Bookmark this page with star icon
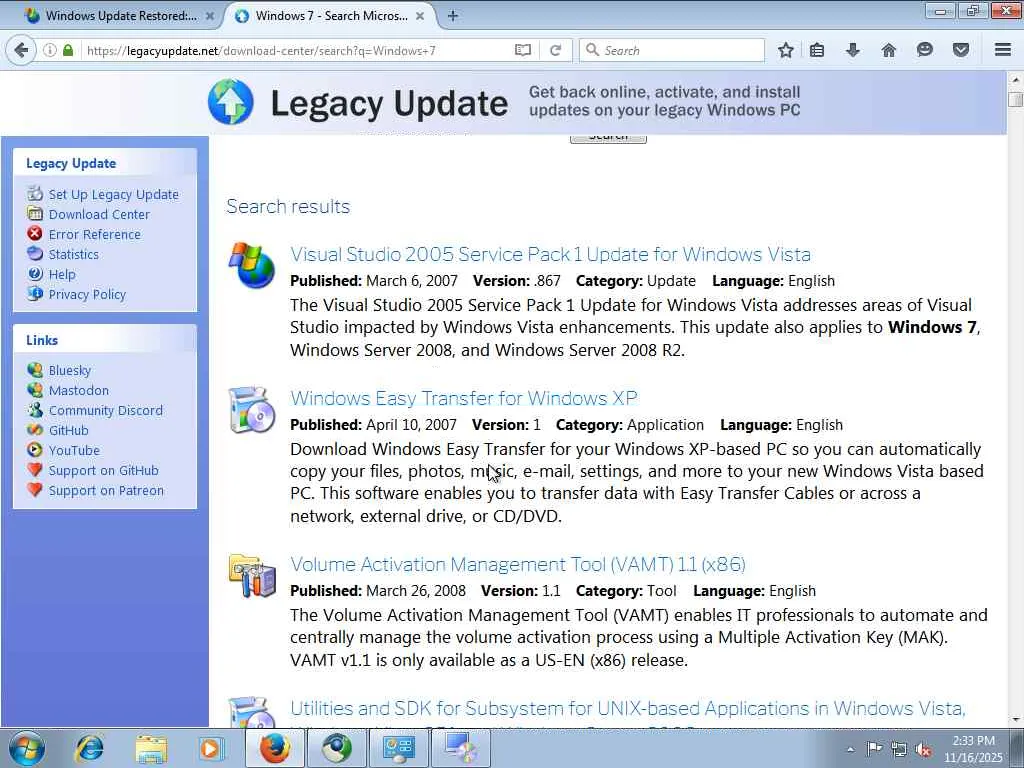The width and height of the screenshot is (1024, 768). [x=786, y=50]
